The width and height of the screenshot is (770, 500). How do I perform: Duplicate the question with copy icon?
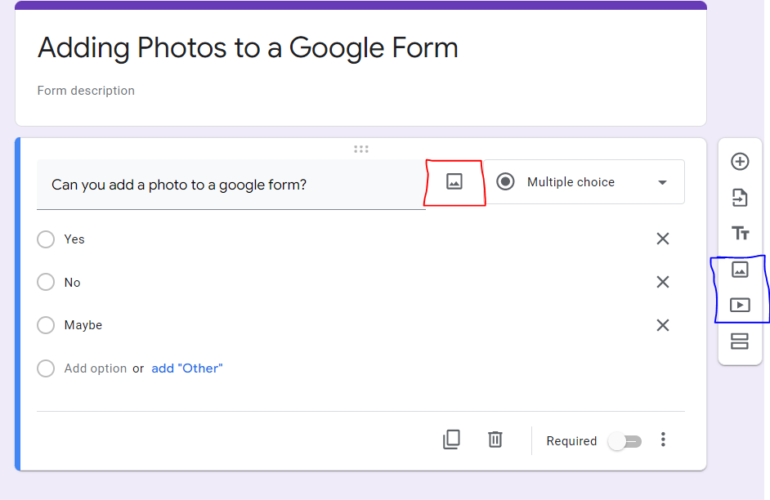tap(452, 439)
